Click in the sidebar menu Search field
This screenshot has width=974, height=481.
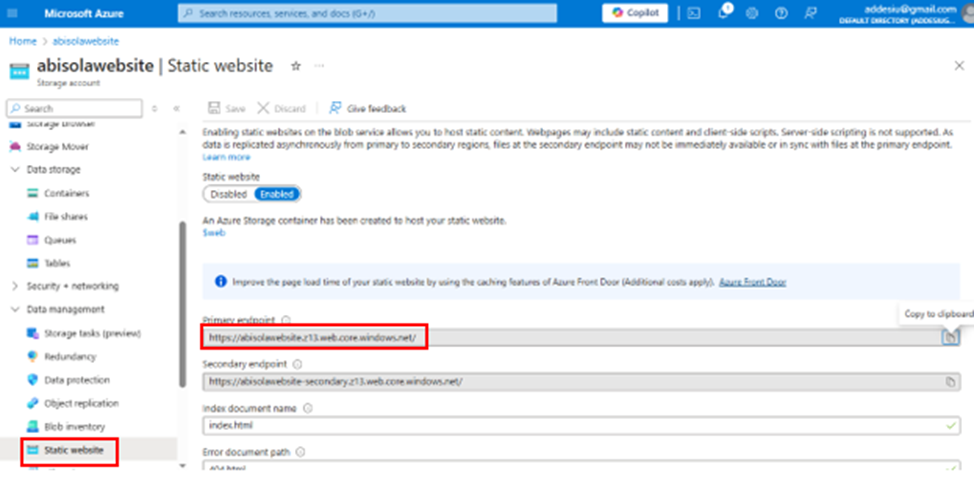click(75, 108)
